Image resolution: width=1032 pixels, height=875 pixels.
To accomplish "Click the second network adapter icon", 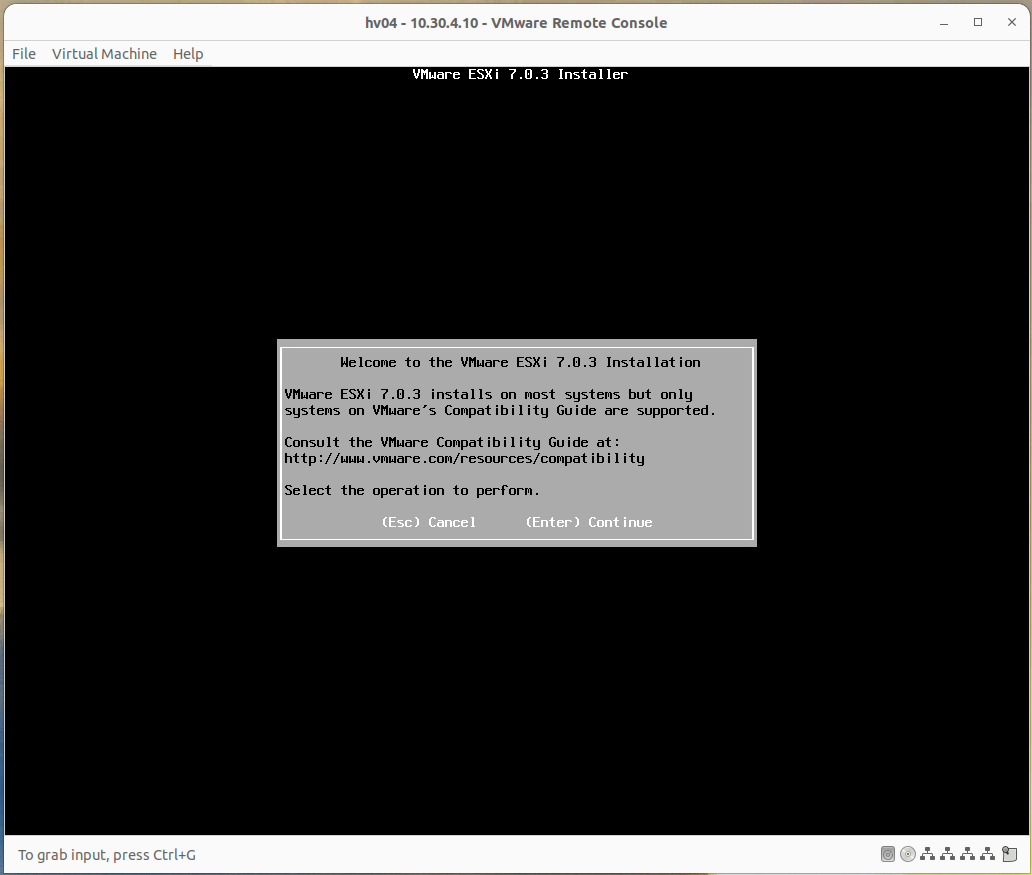I will [x=947, y=854].
